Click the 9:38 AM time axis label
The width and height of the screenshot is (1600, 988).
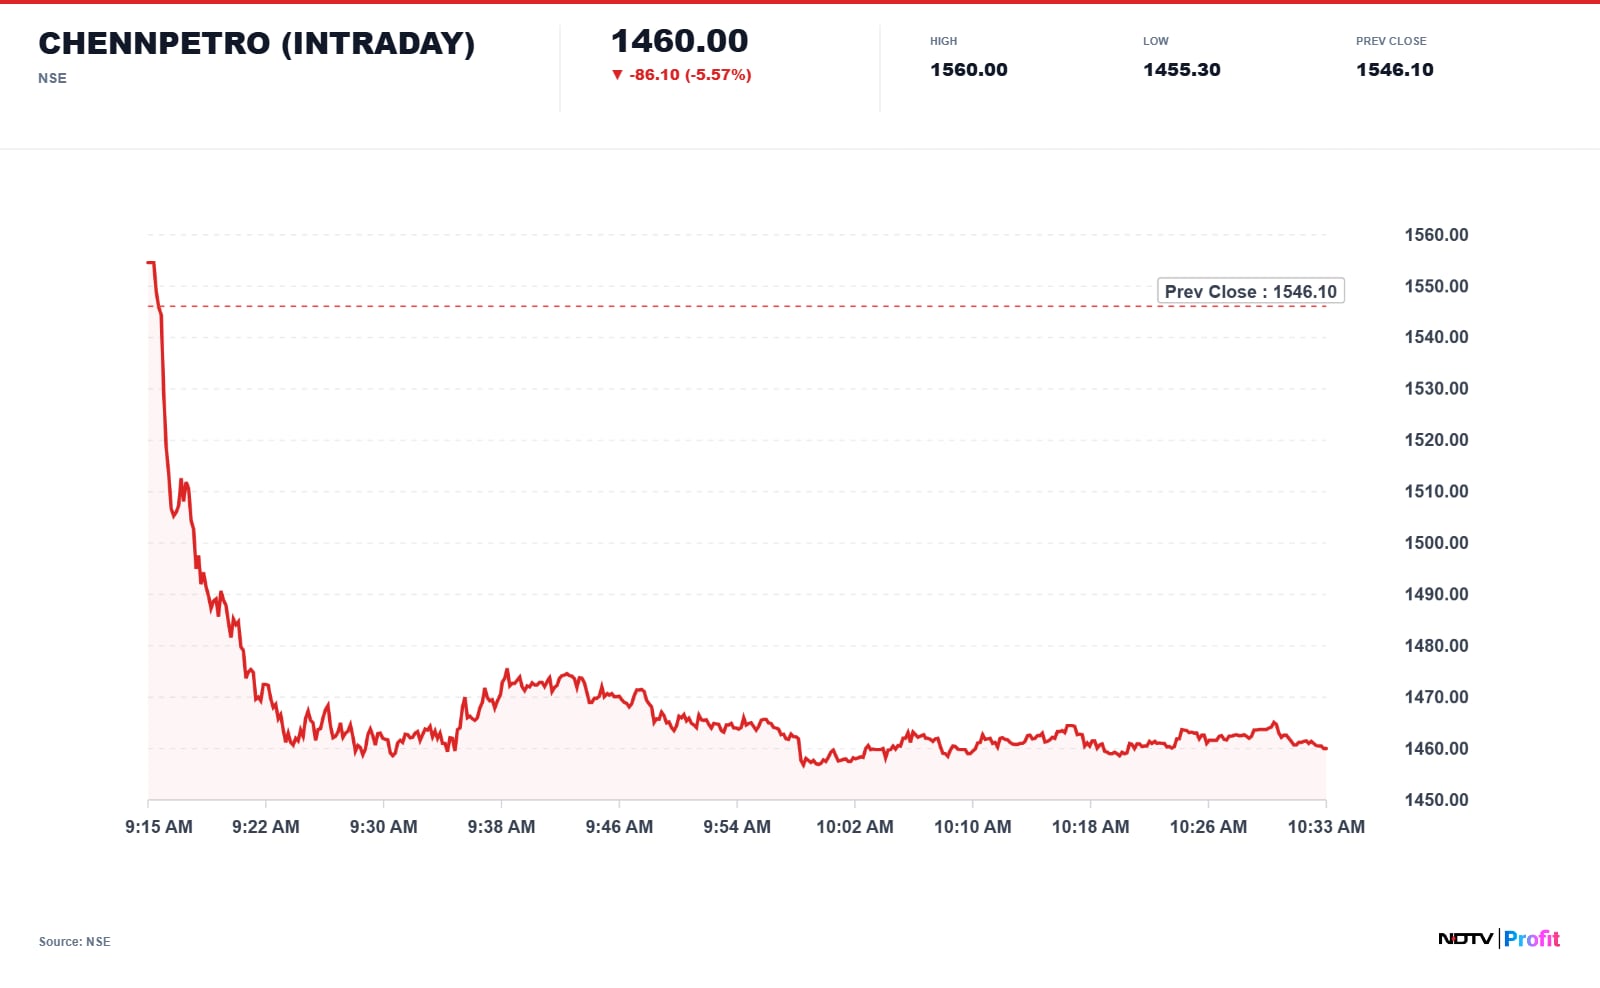[x=501, y=827]
